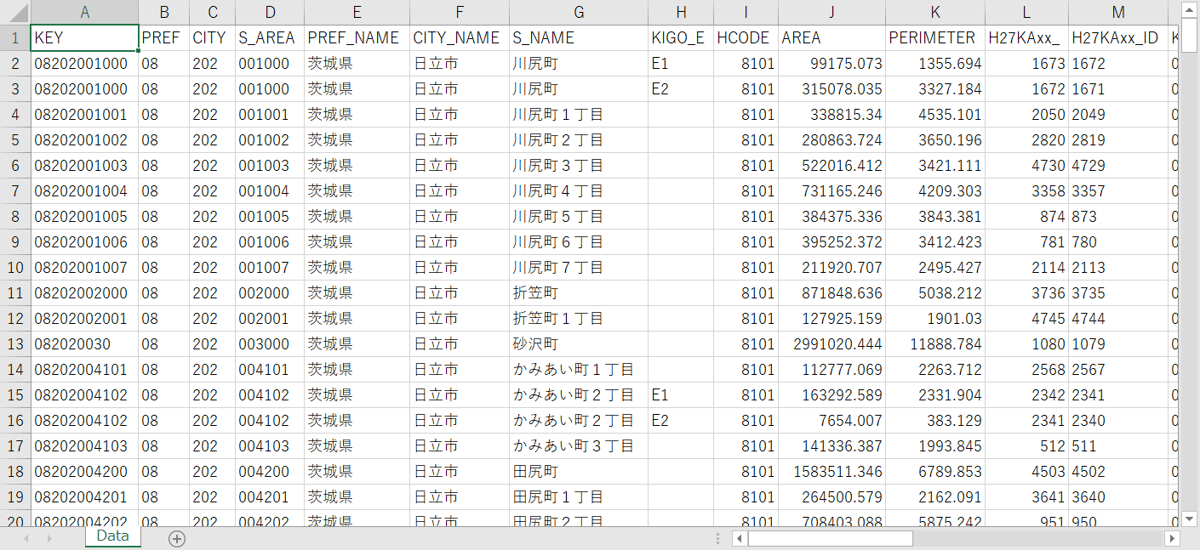Select the 田尻町1丁目 cell
Image resolution: width=1200 pixels, height=550 pixels.
[578, 497]
